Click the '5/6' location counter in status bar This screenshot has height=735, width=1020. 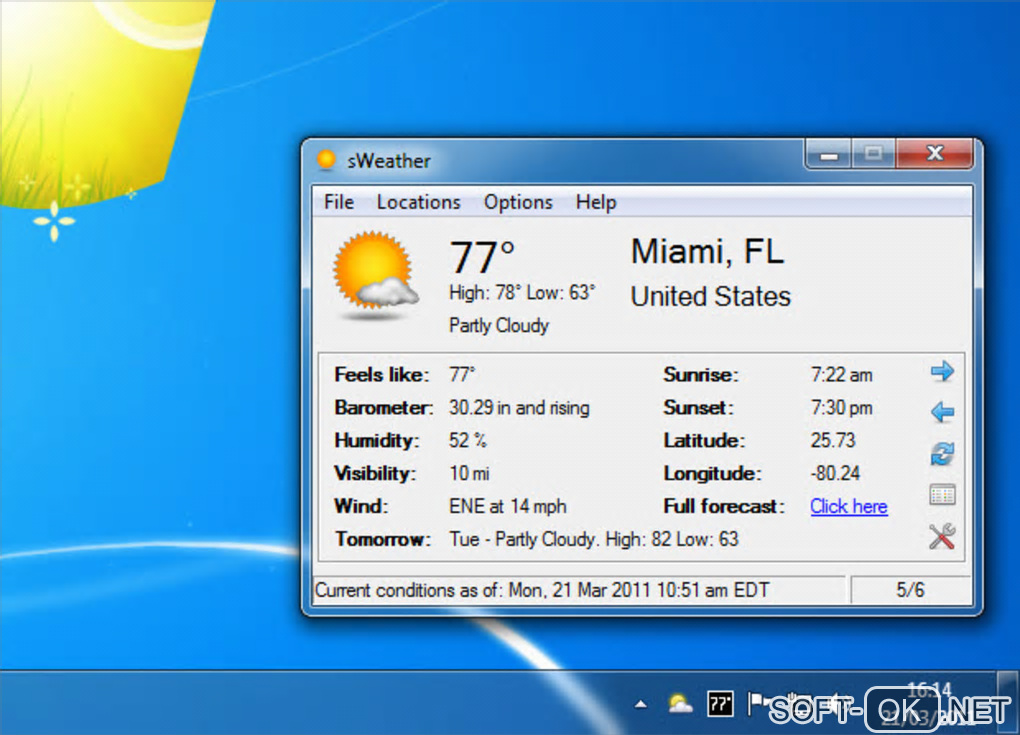point(909,590)
